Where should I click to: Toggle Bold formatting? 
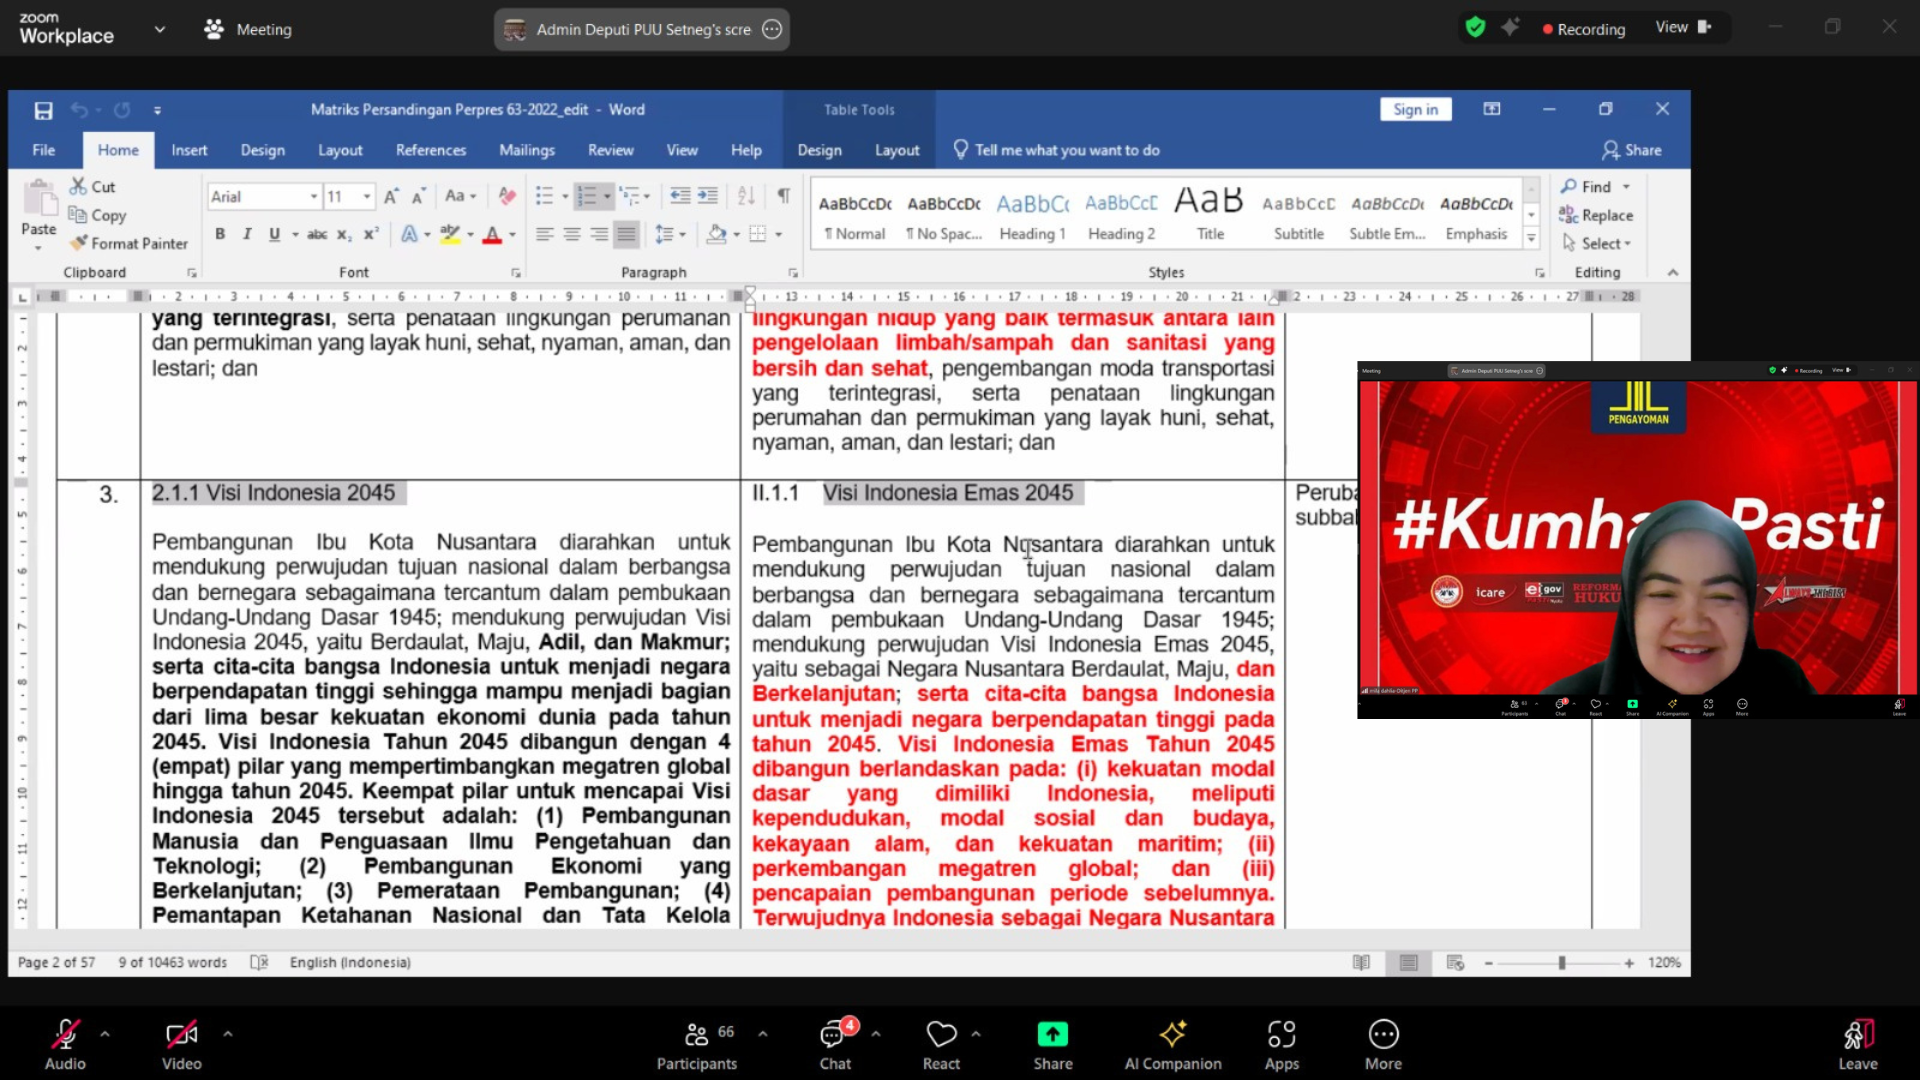pyautogui.click(x=220, y=234)
